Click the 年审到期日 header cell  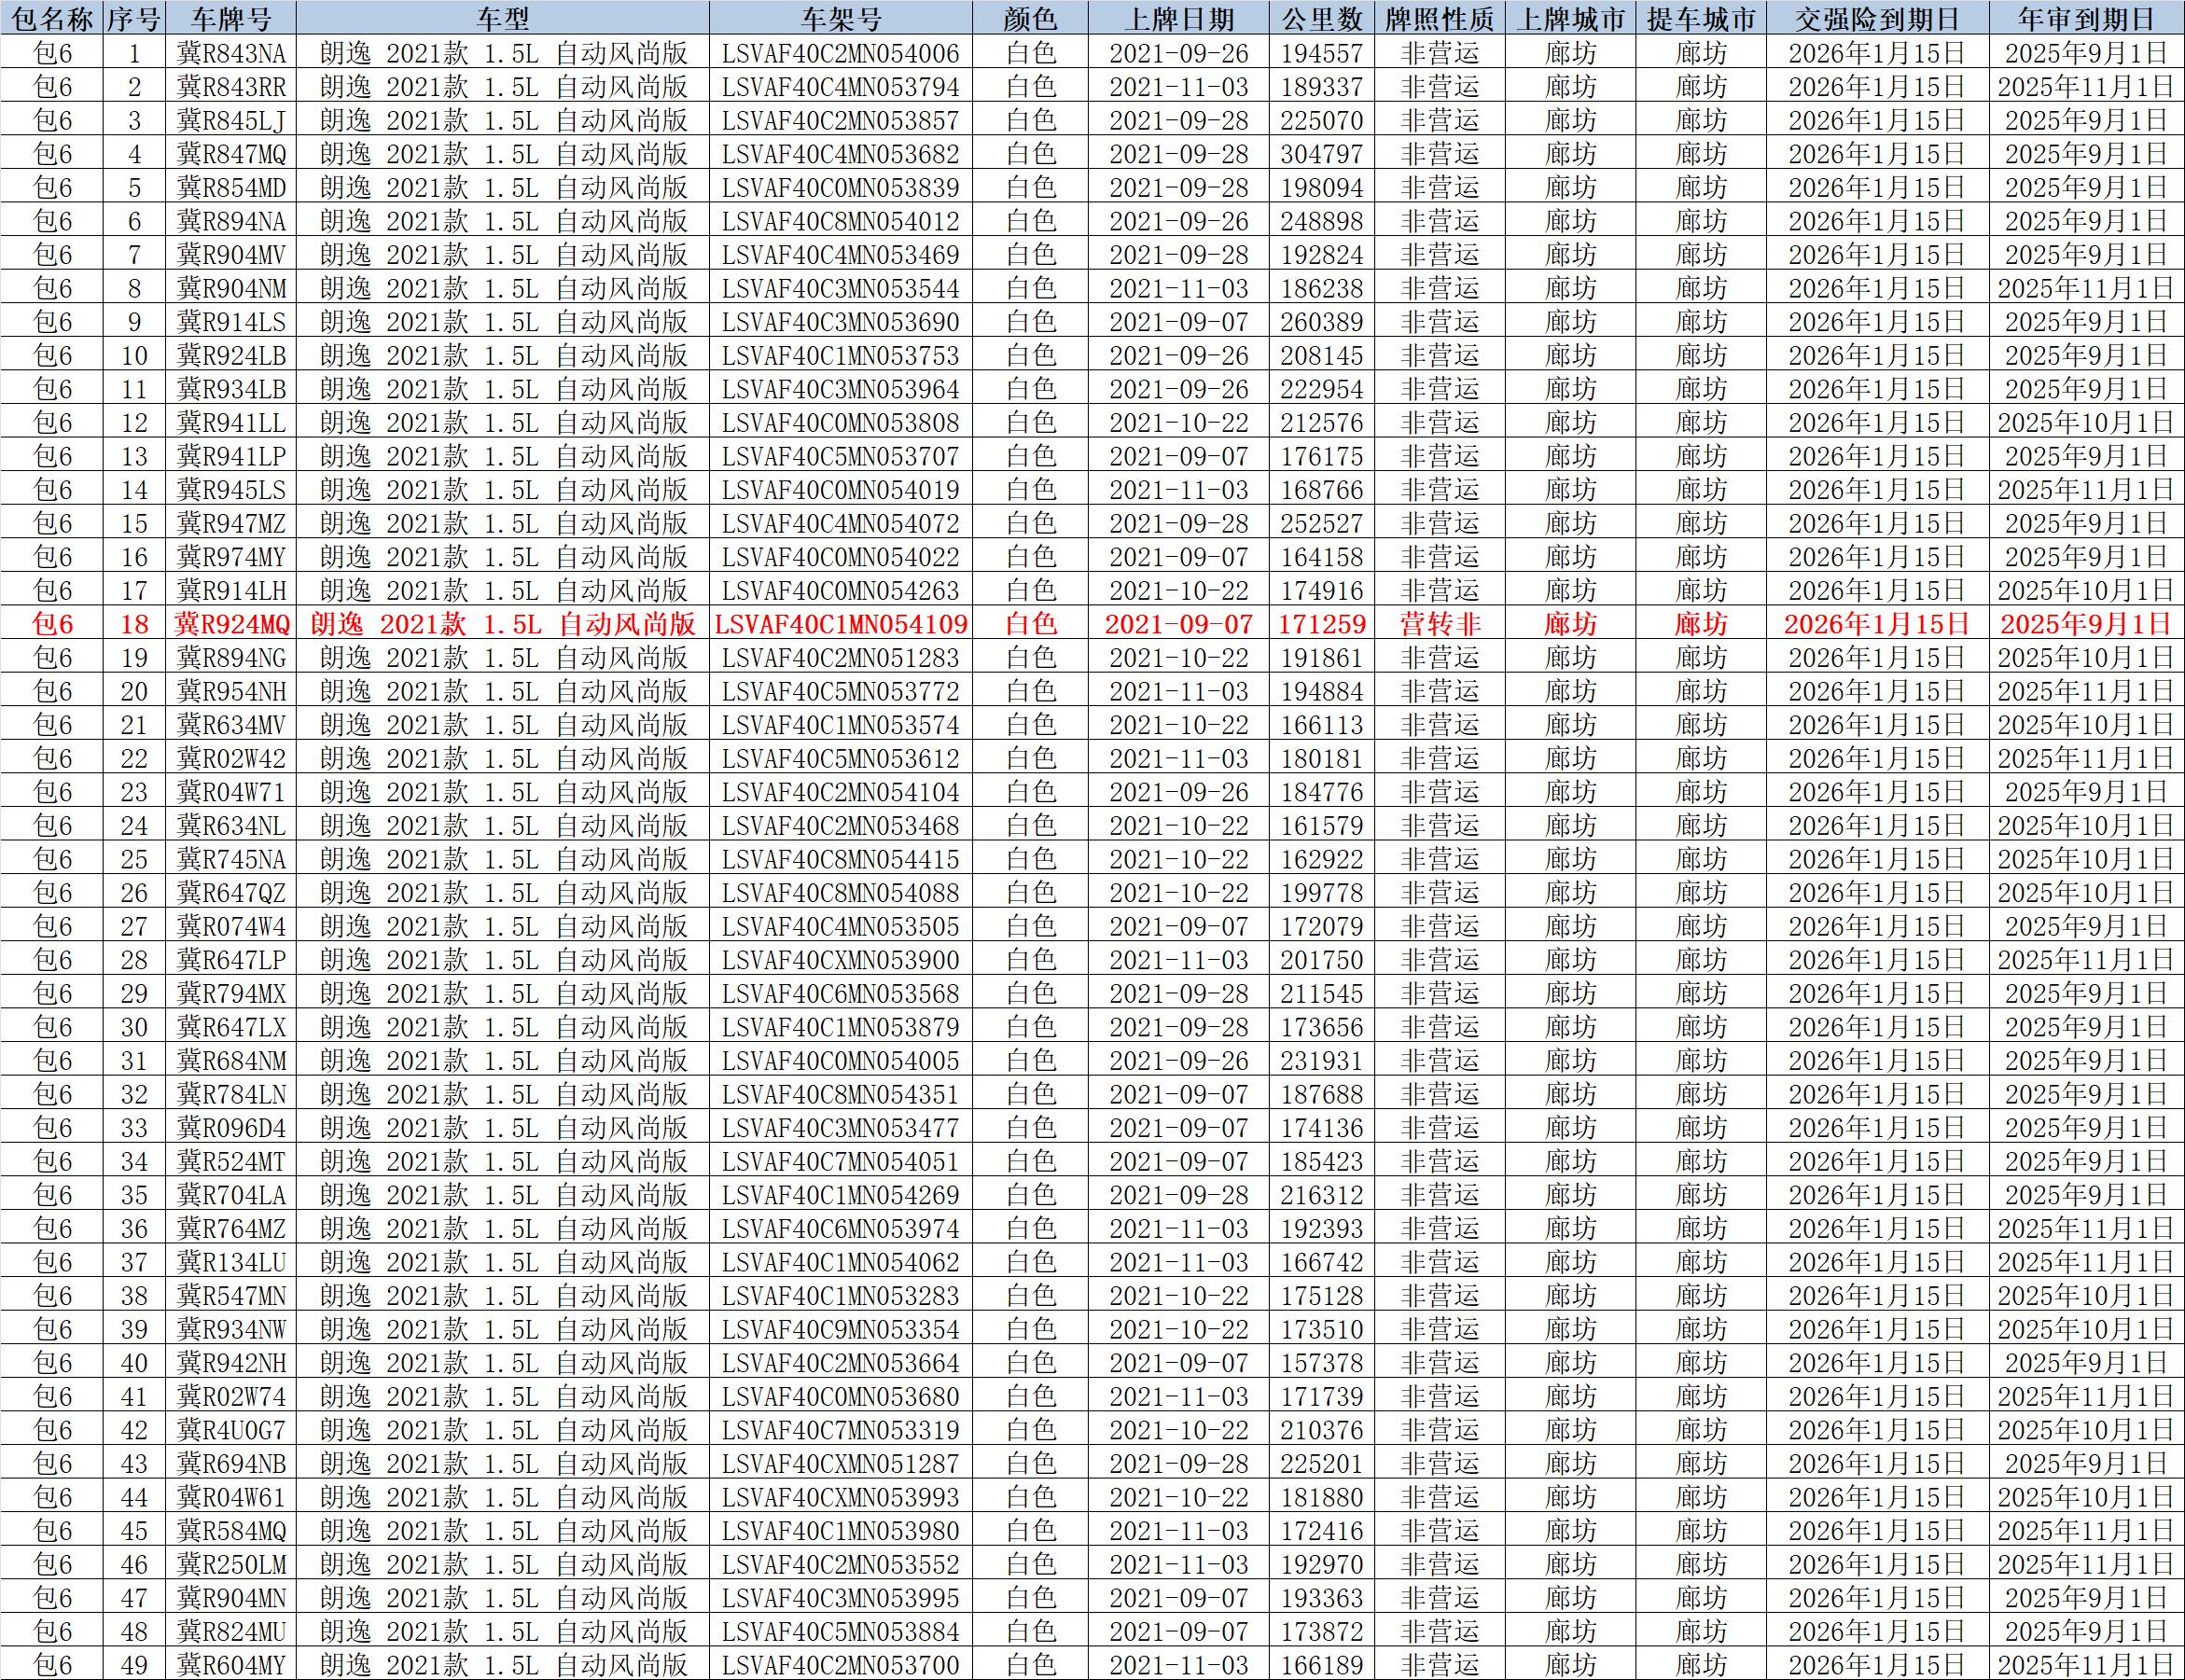[x=2085, y=18]
